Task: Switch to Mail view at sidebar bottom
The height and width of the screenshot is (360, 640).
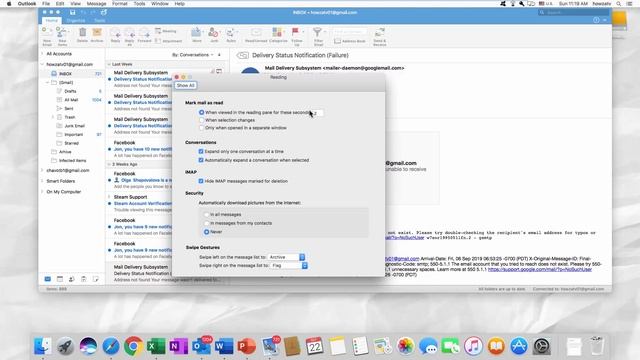Action: [x=47, y=279]
